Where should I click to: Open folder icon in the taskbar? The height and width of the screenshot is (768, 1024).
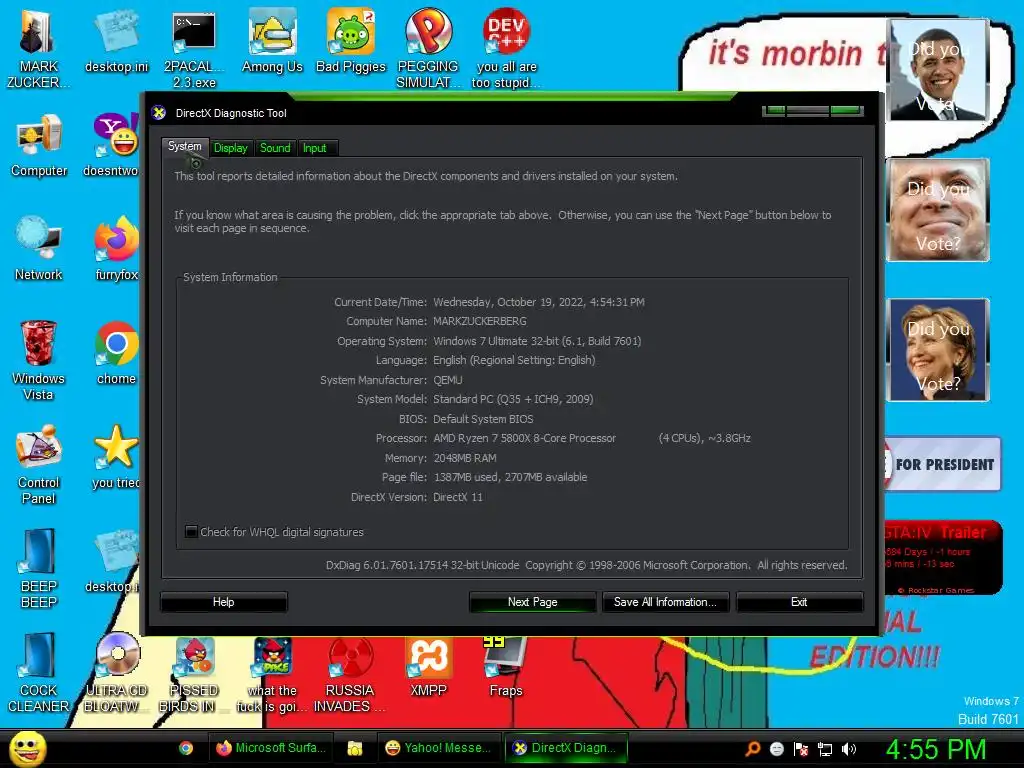pos(355,748)
